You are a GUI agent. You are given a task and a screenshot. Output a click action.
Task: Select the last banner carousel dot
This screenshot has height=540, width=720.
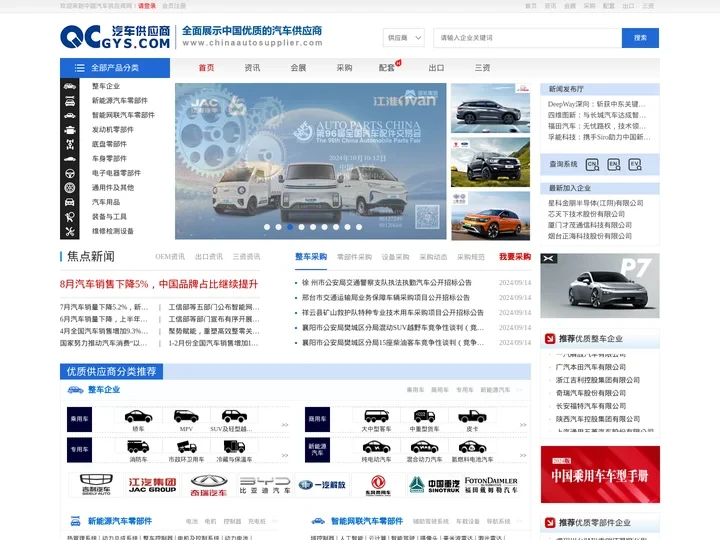pyautogui.click(x=359, y=227)
